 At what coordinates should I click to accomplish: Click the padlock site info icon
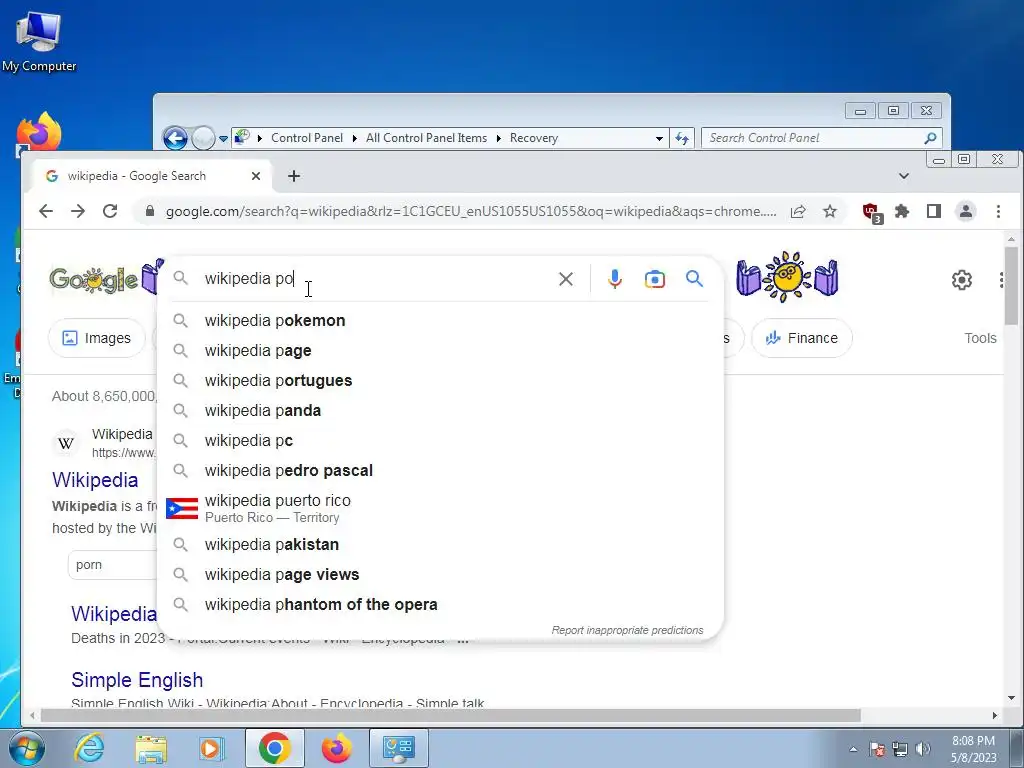pos(150,211)
